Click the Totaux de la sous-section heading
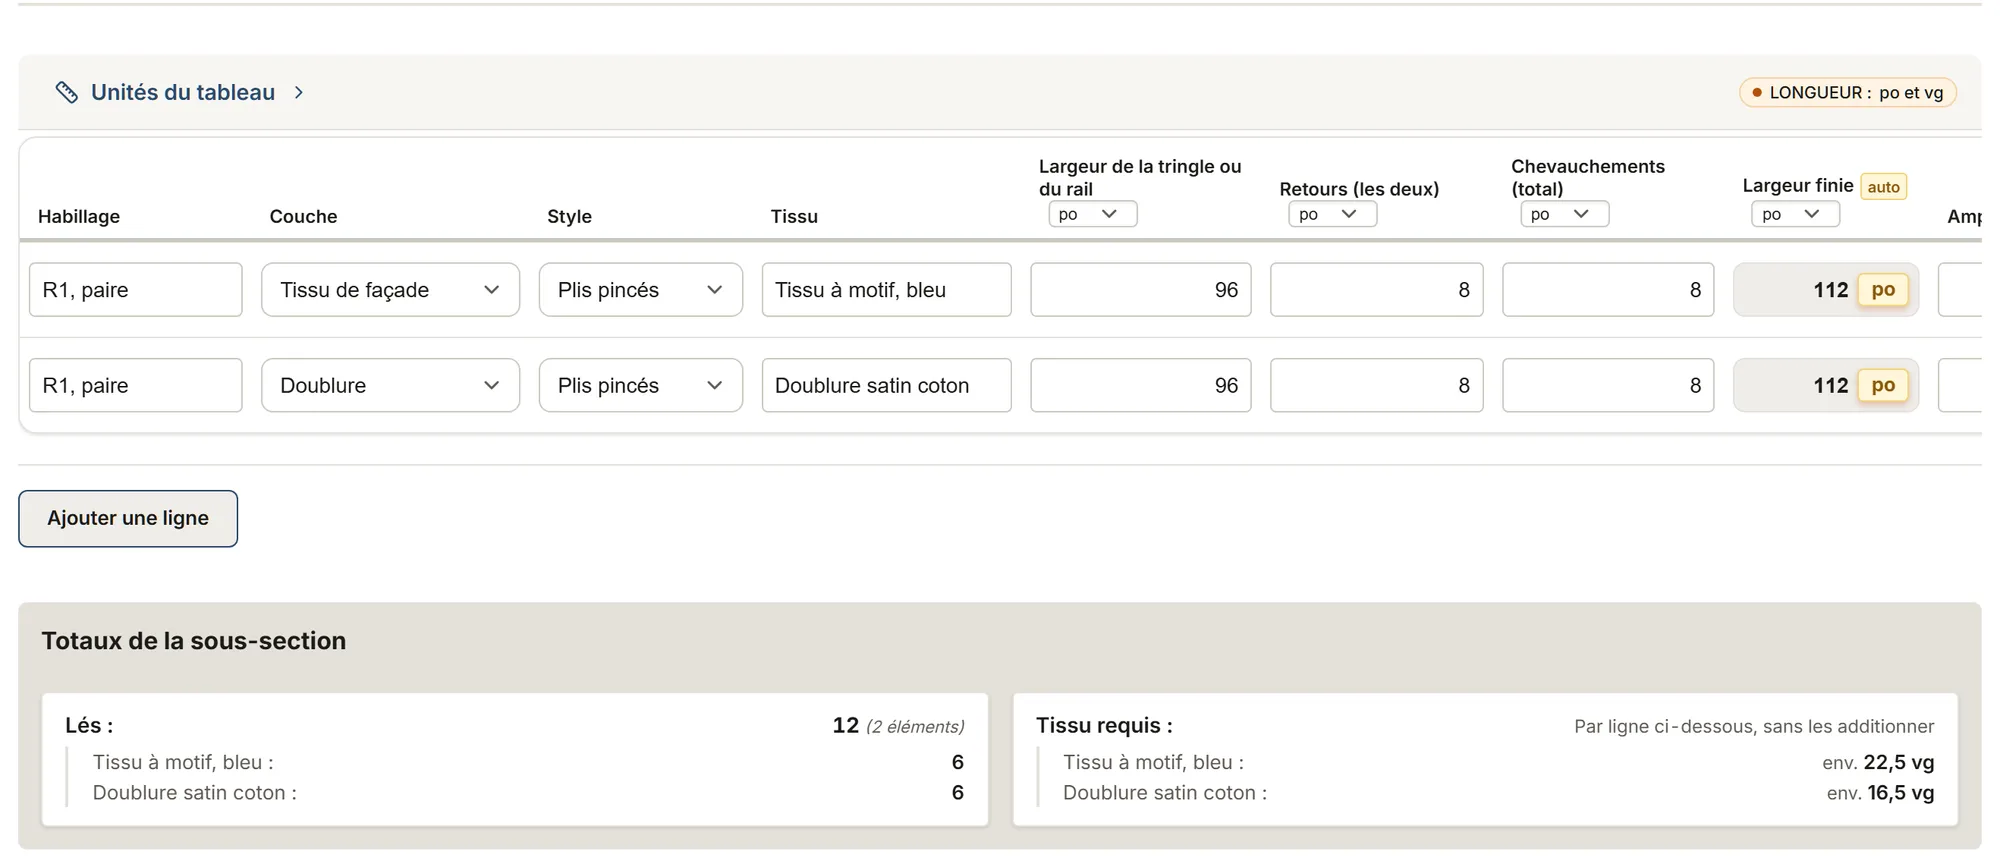The height and width of the screenshot is (866, 2000). (x=194, y=641)
